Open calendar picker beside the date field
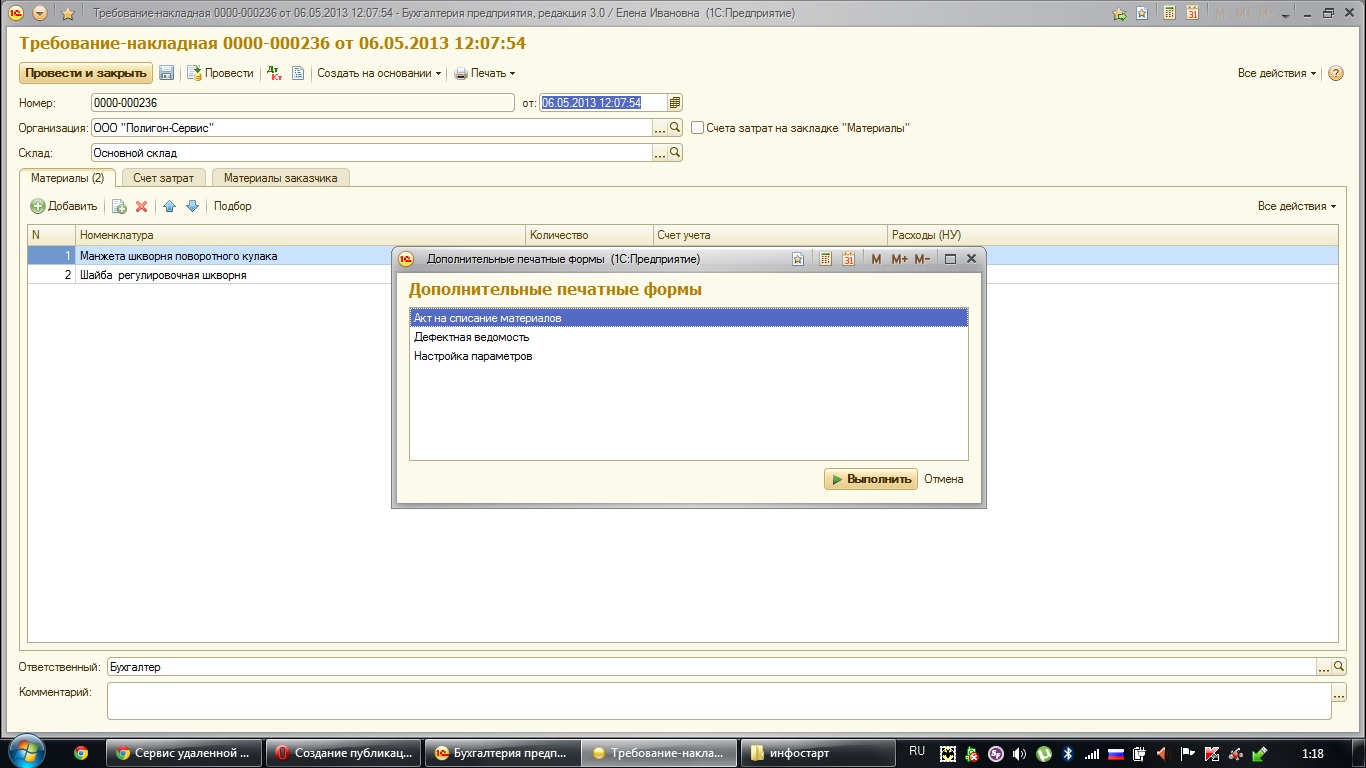 675,103
